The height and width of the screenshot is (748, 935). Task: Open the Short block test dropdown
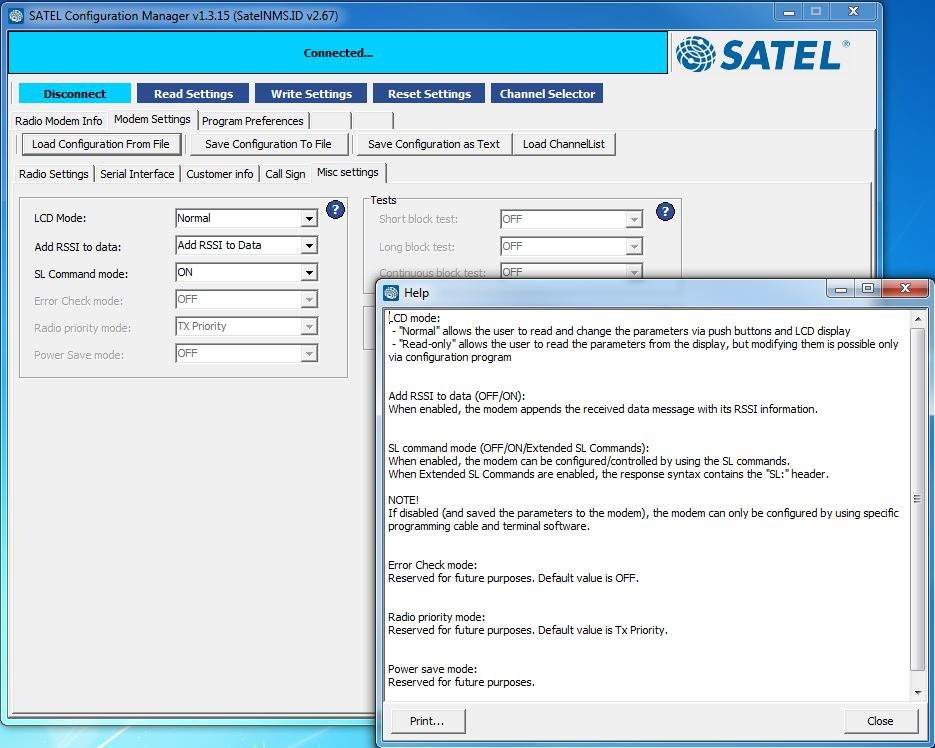click(x=634, y=220)
